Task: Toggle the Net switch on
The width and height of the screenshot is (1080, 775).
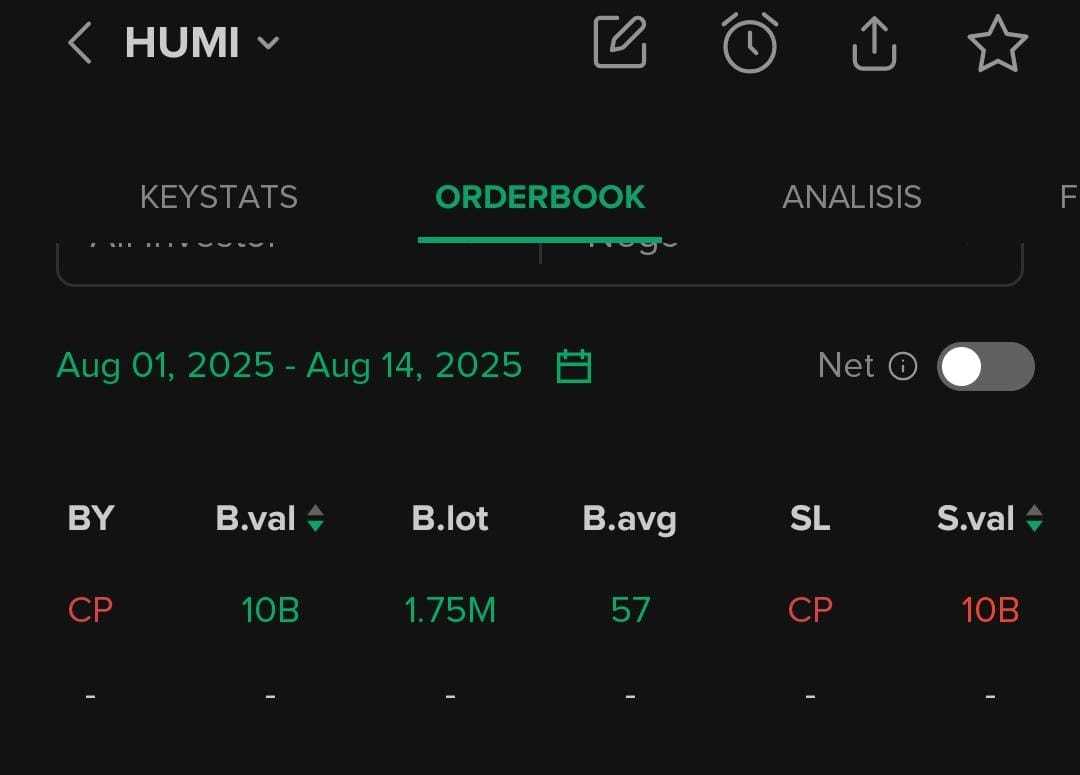Action: pos(986,366)
